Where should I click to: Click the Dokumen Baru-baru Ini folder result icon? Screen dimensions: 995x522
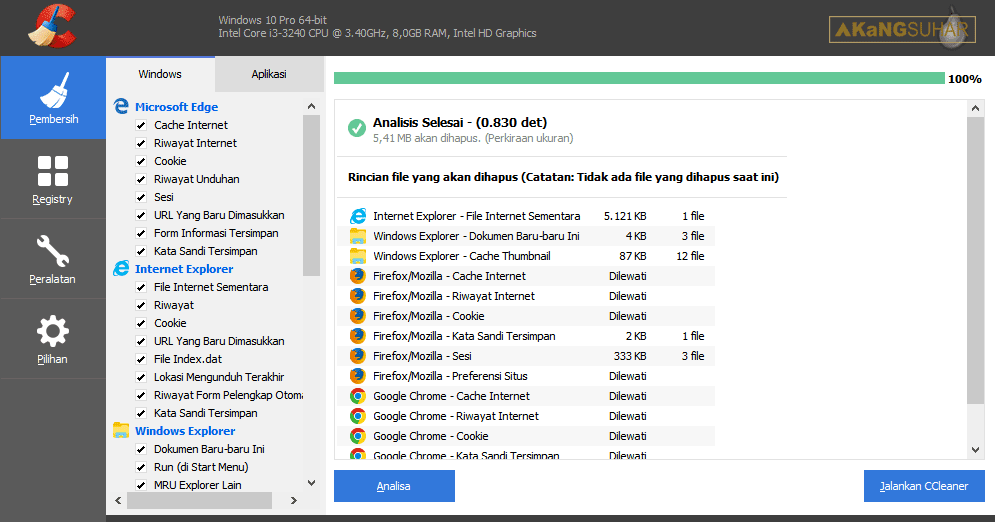pyautogui.click(x=358, y=236)
